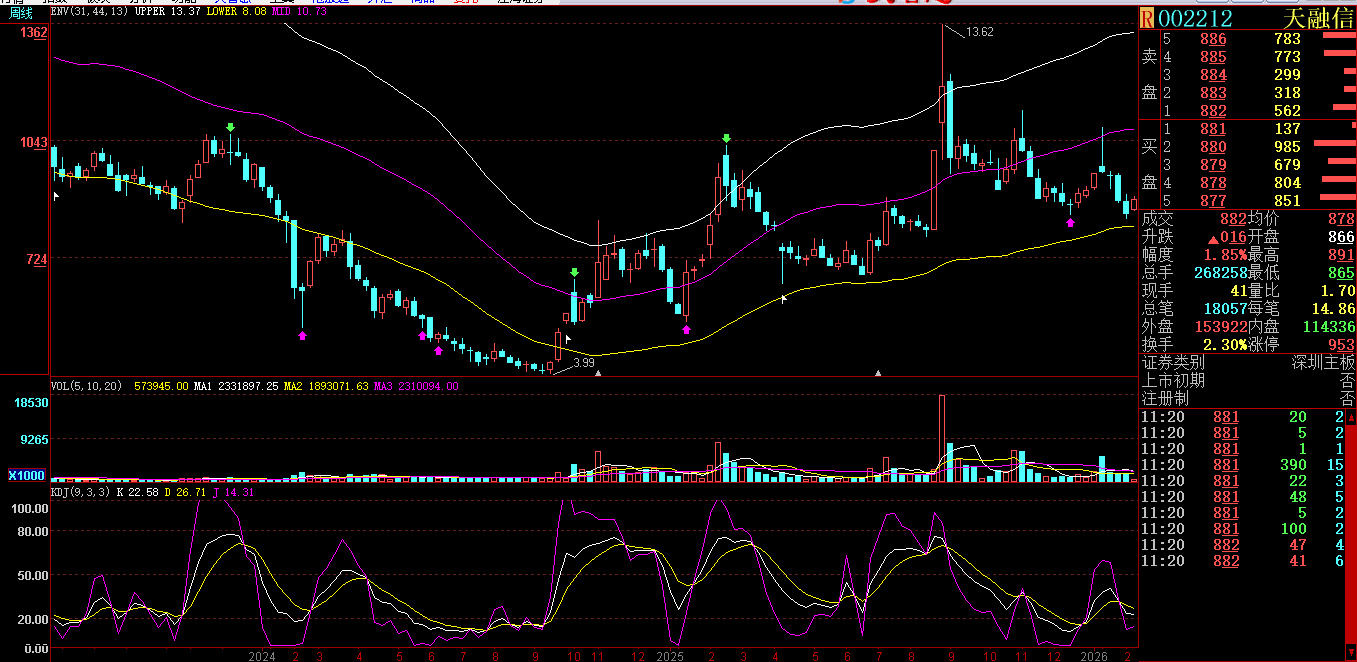Viewport: 1357px width, 662px height.
Task: Click the MID 10.73 value
Action: 299,11
